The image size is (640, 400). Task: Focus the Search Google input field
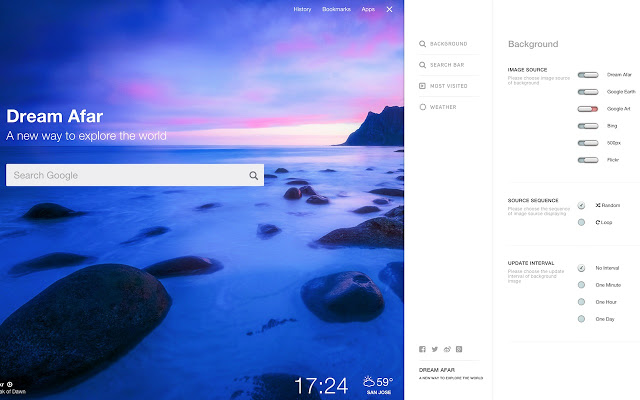point(135,175)
